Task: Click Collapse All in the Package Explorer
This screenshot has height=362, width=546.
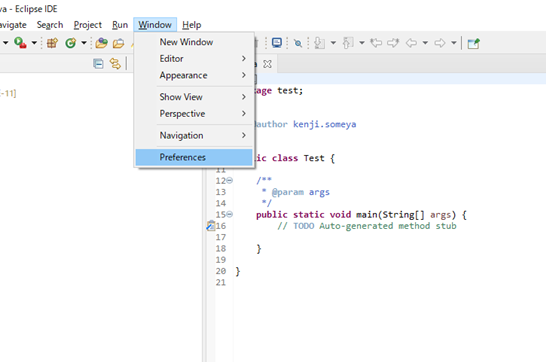Action: (x=98, y=64)
